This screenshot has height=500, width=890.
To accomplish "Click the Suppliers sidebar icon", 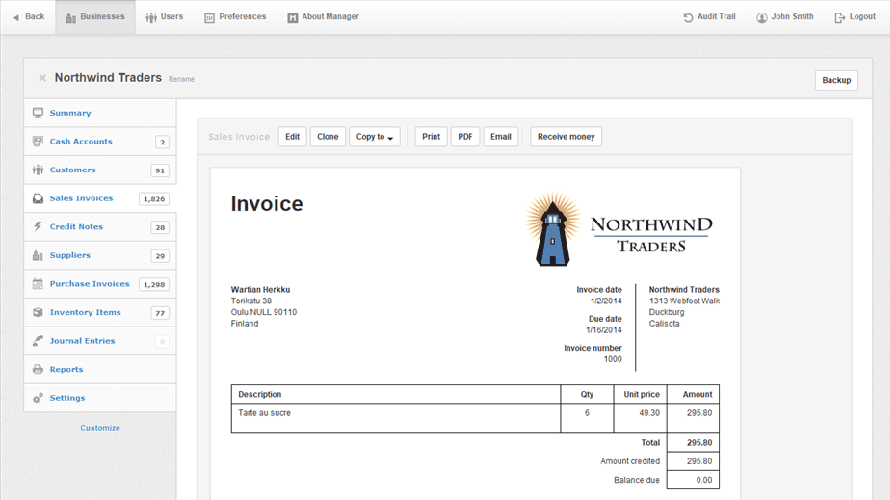I will tap(38, 256).
